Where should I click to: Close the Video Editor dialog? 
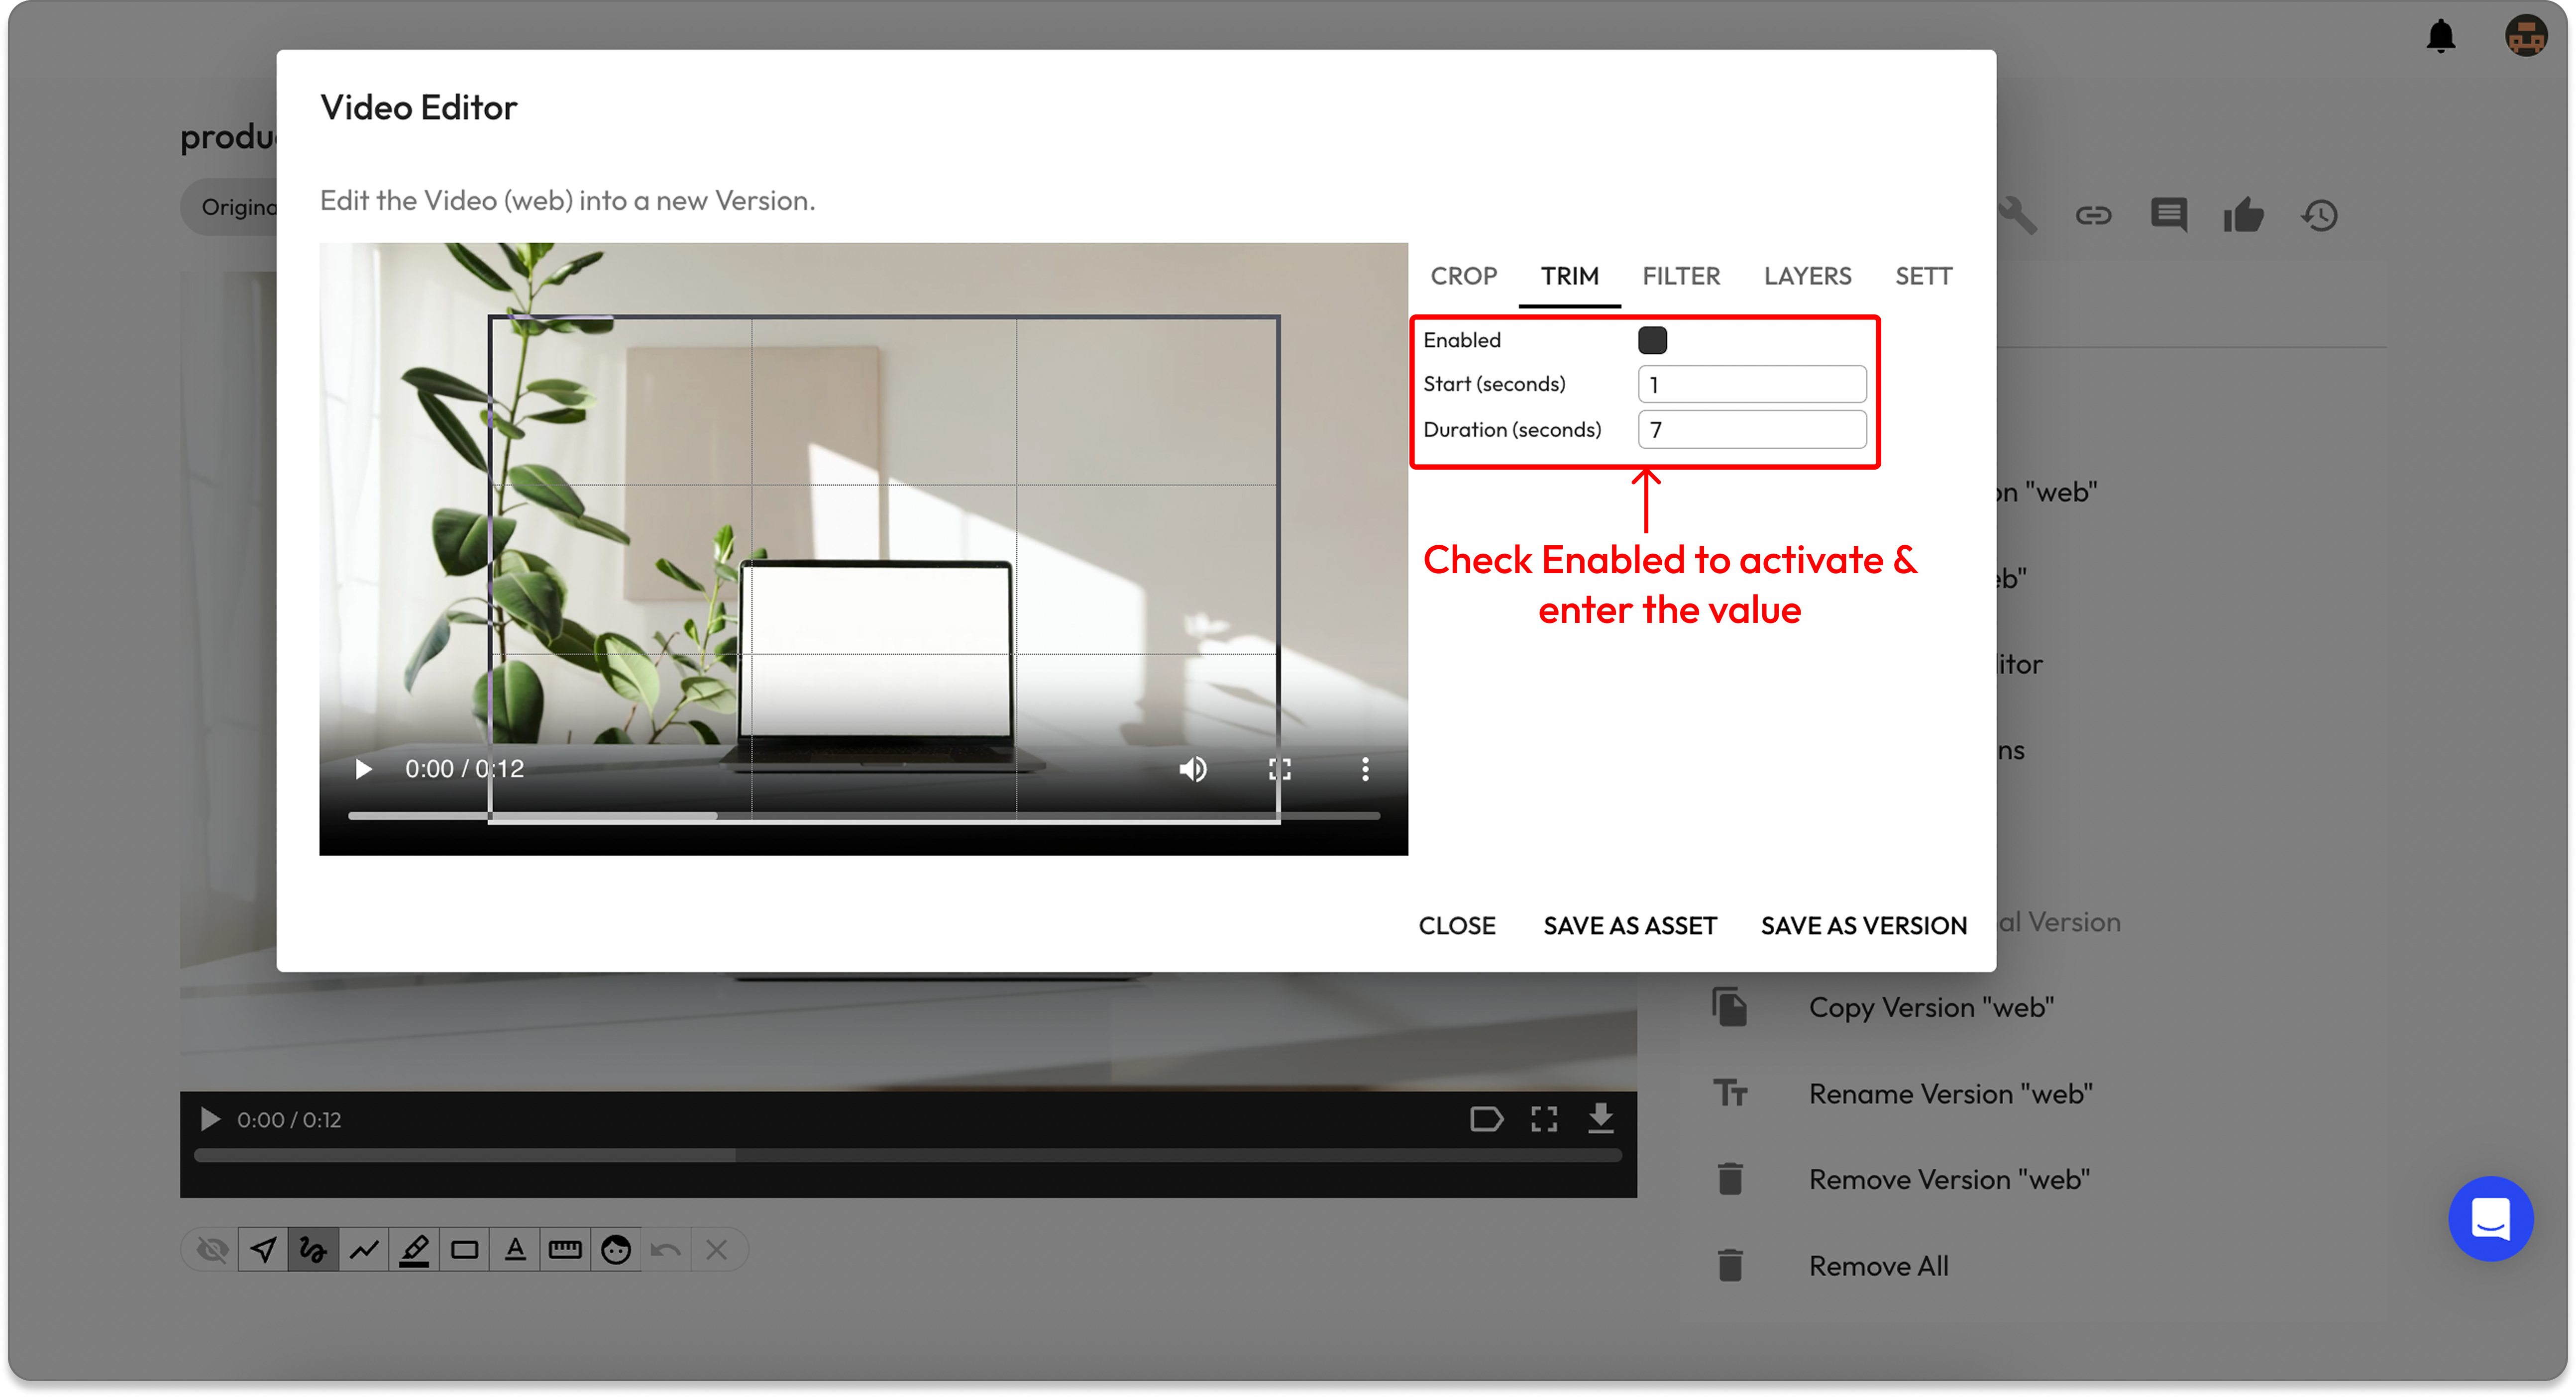(x=1456, y=925)
